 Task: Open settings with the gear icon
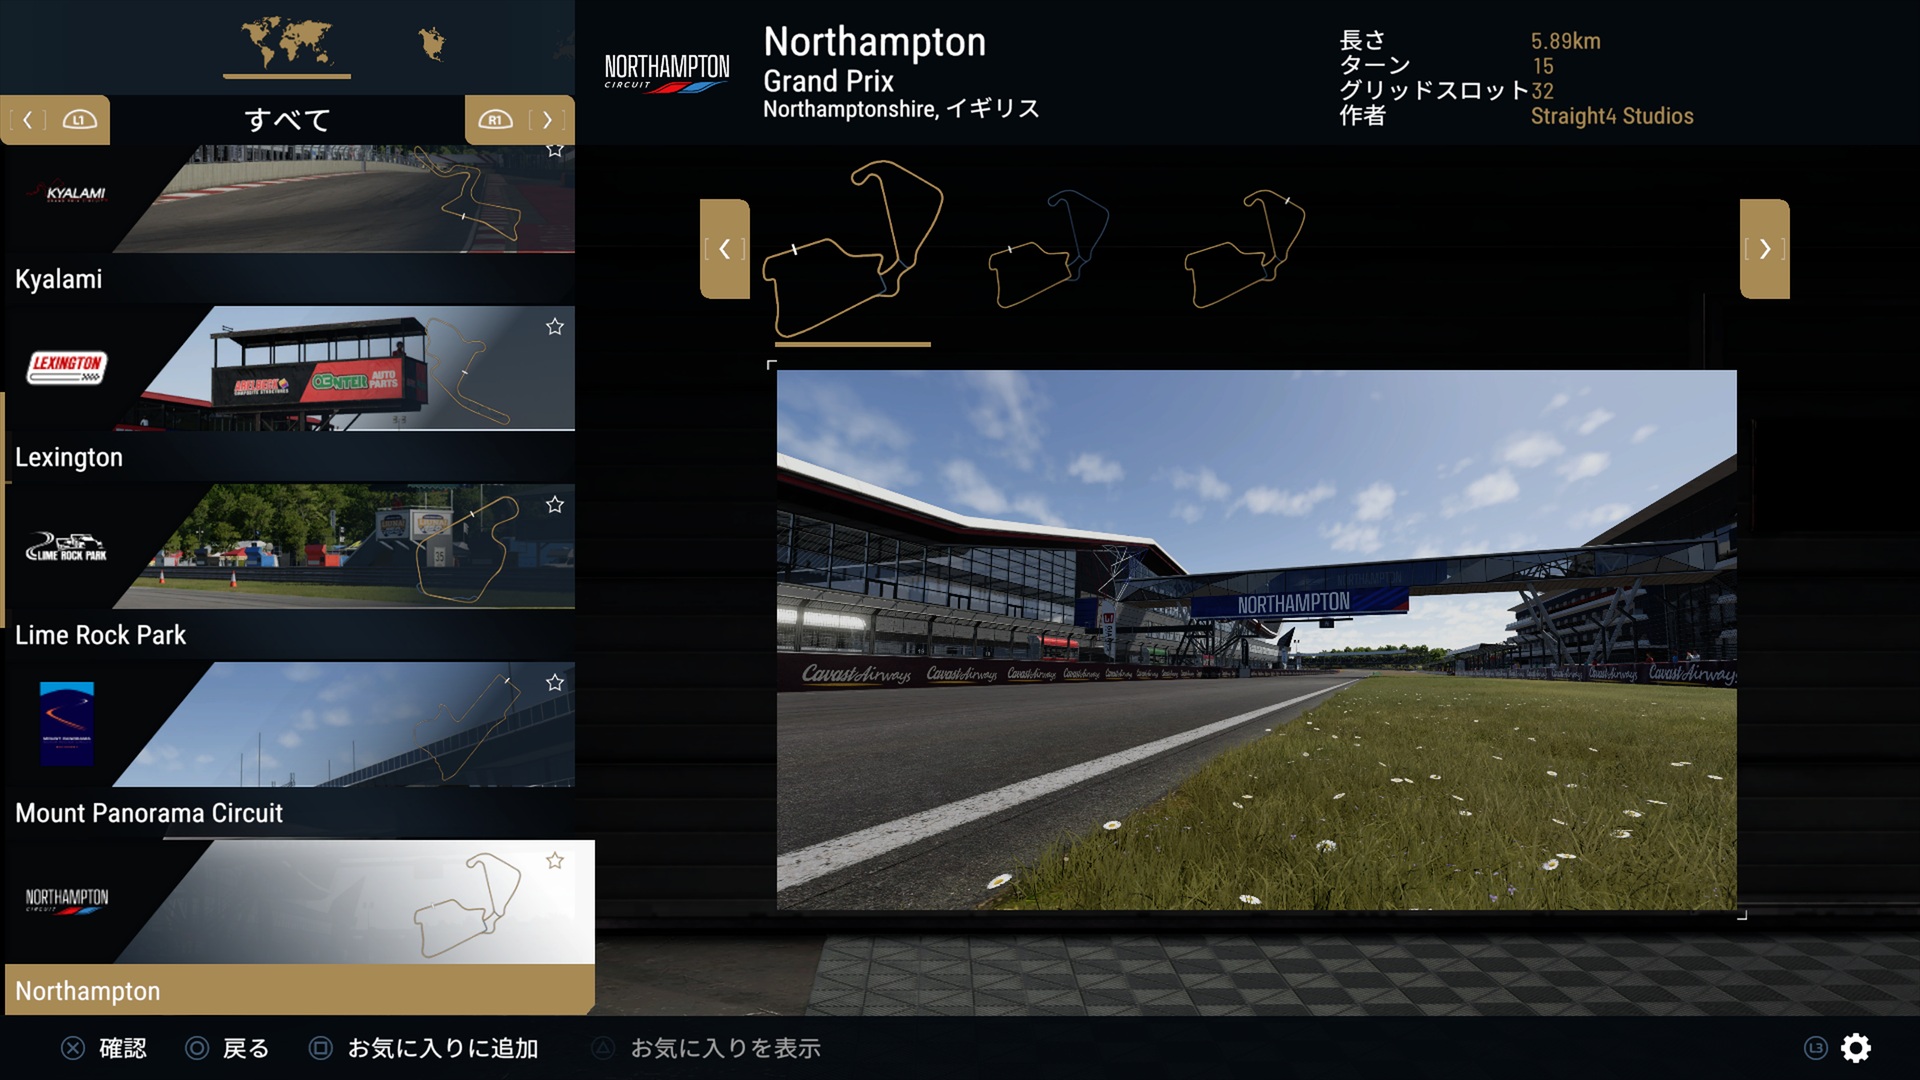[x=1856, y=1048]
